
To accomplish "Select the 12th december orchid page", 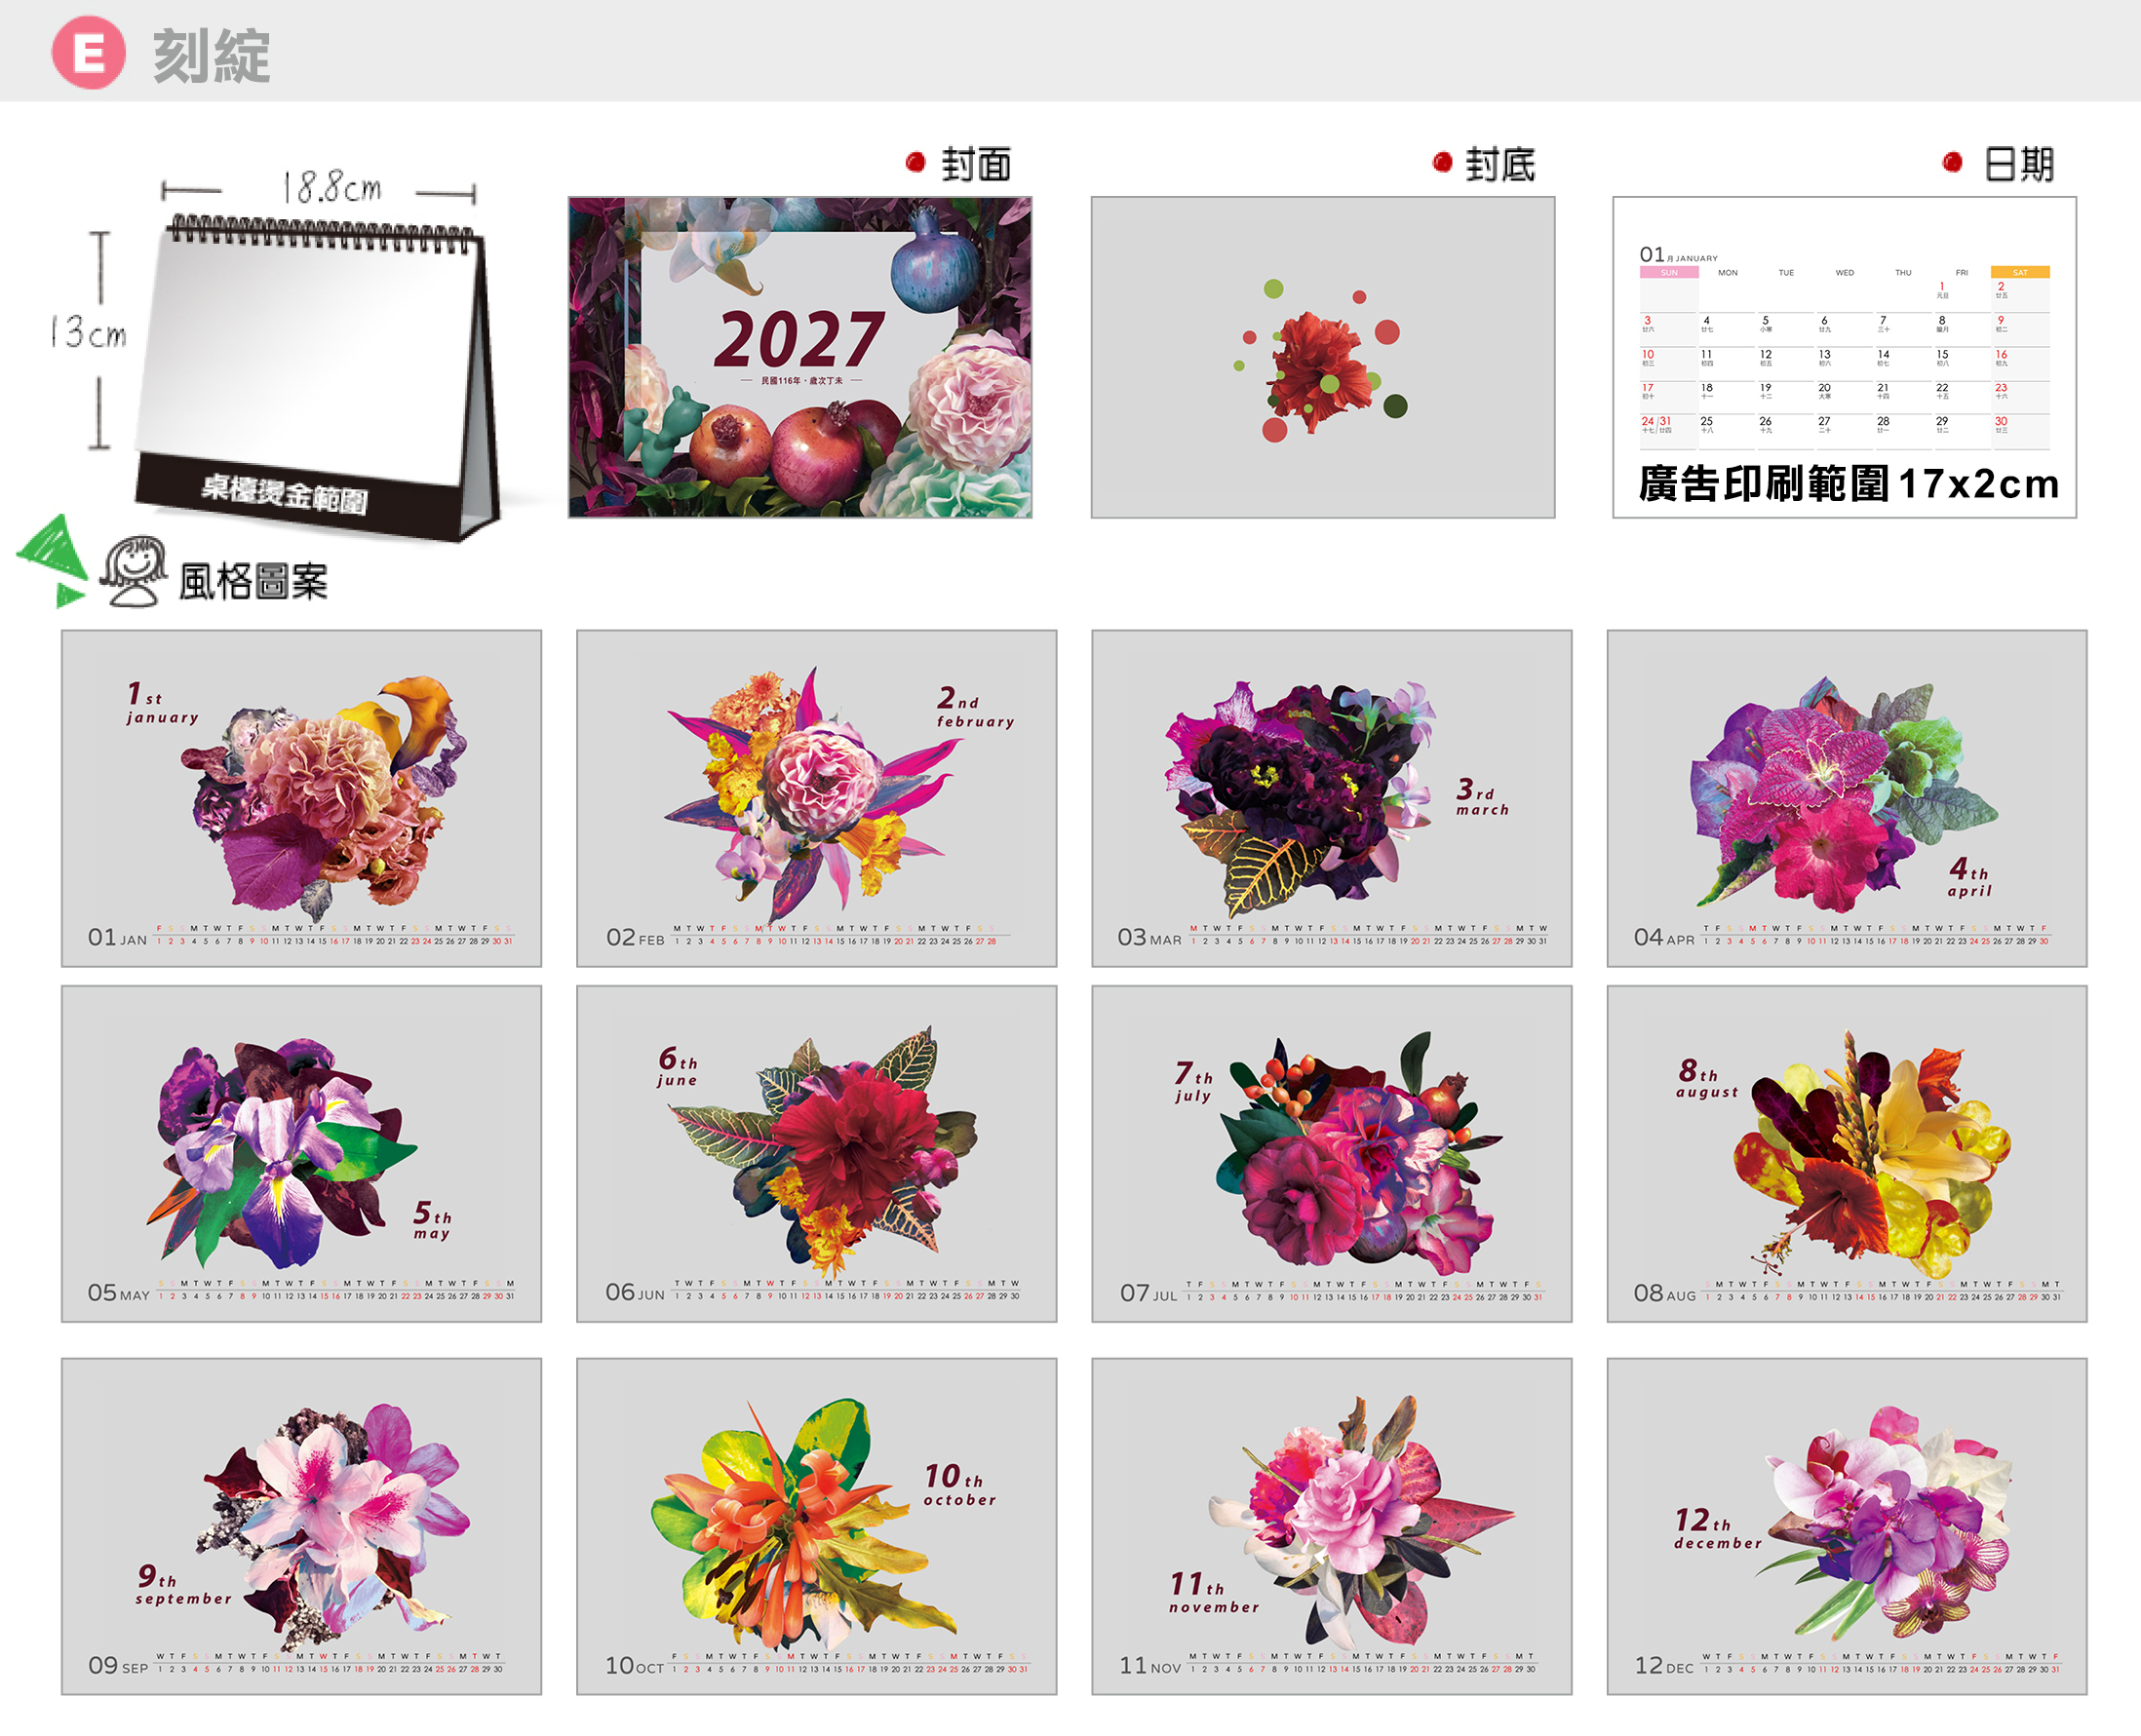I will tap(1846, 1526).
